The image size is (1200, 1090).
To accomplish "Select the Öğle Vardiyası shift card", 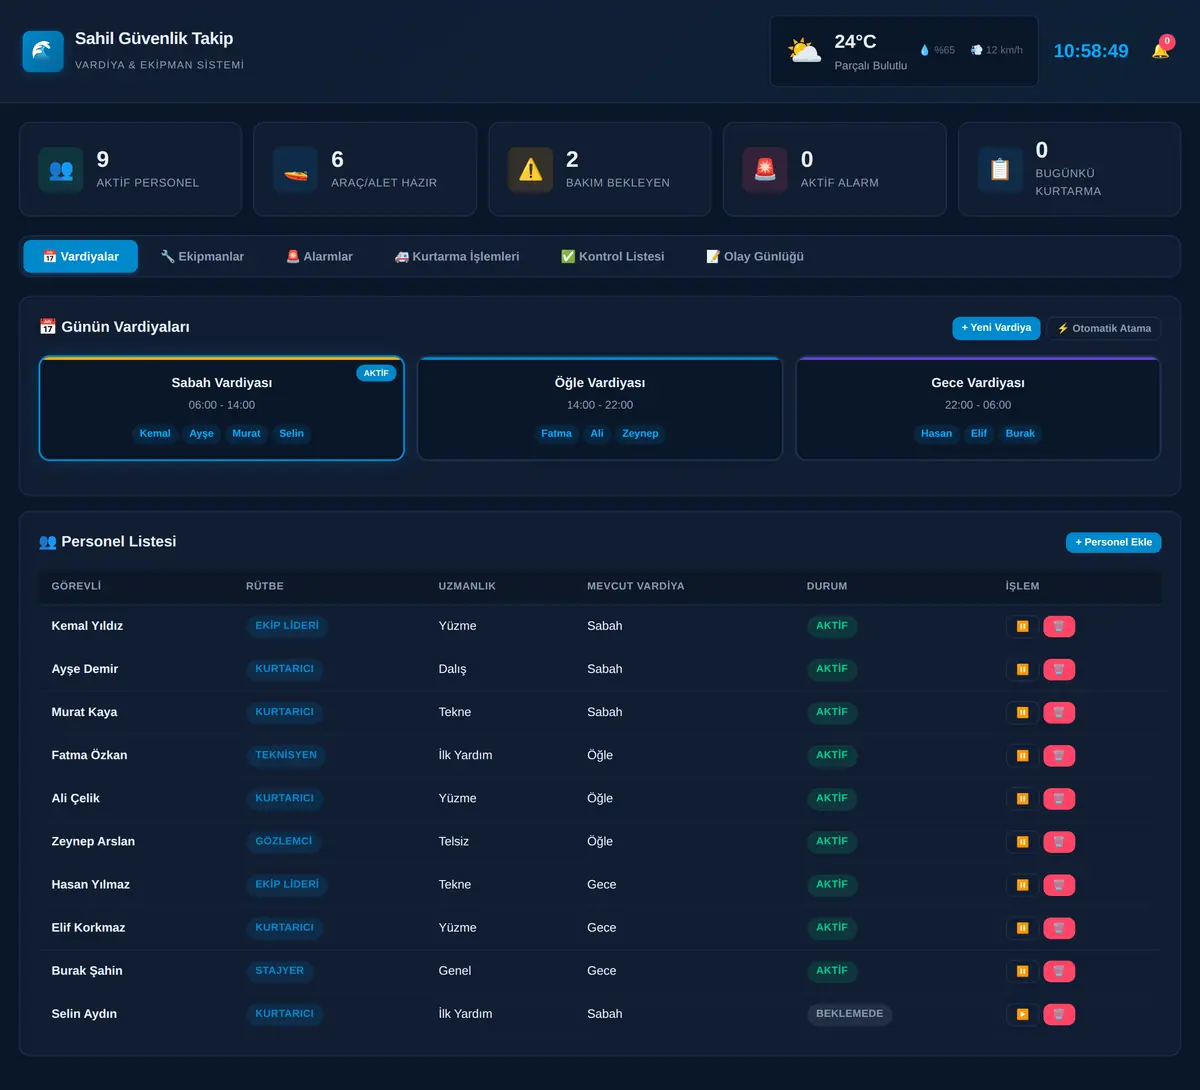I will pos(600,408).
